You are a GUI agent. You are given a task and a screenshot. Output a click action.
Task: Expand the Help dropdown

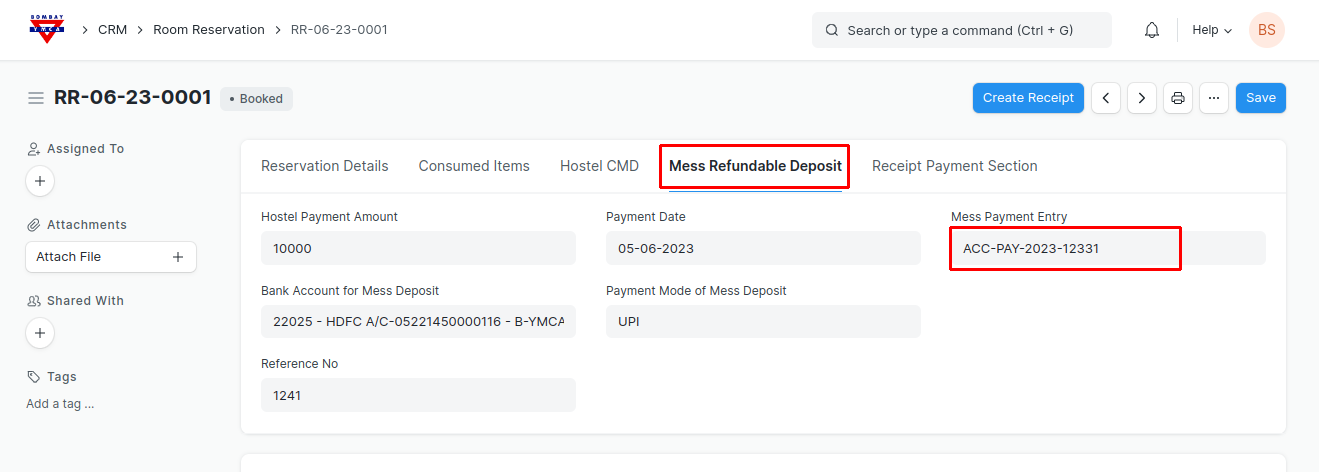[x=1211, y=30]
